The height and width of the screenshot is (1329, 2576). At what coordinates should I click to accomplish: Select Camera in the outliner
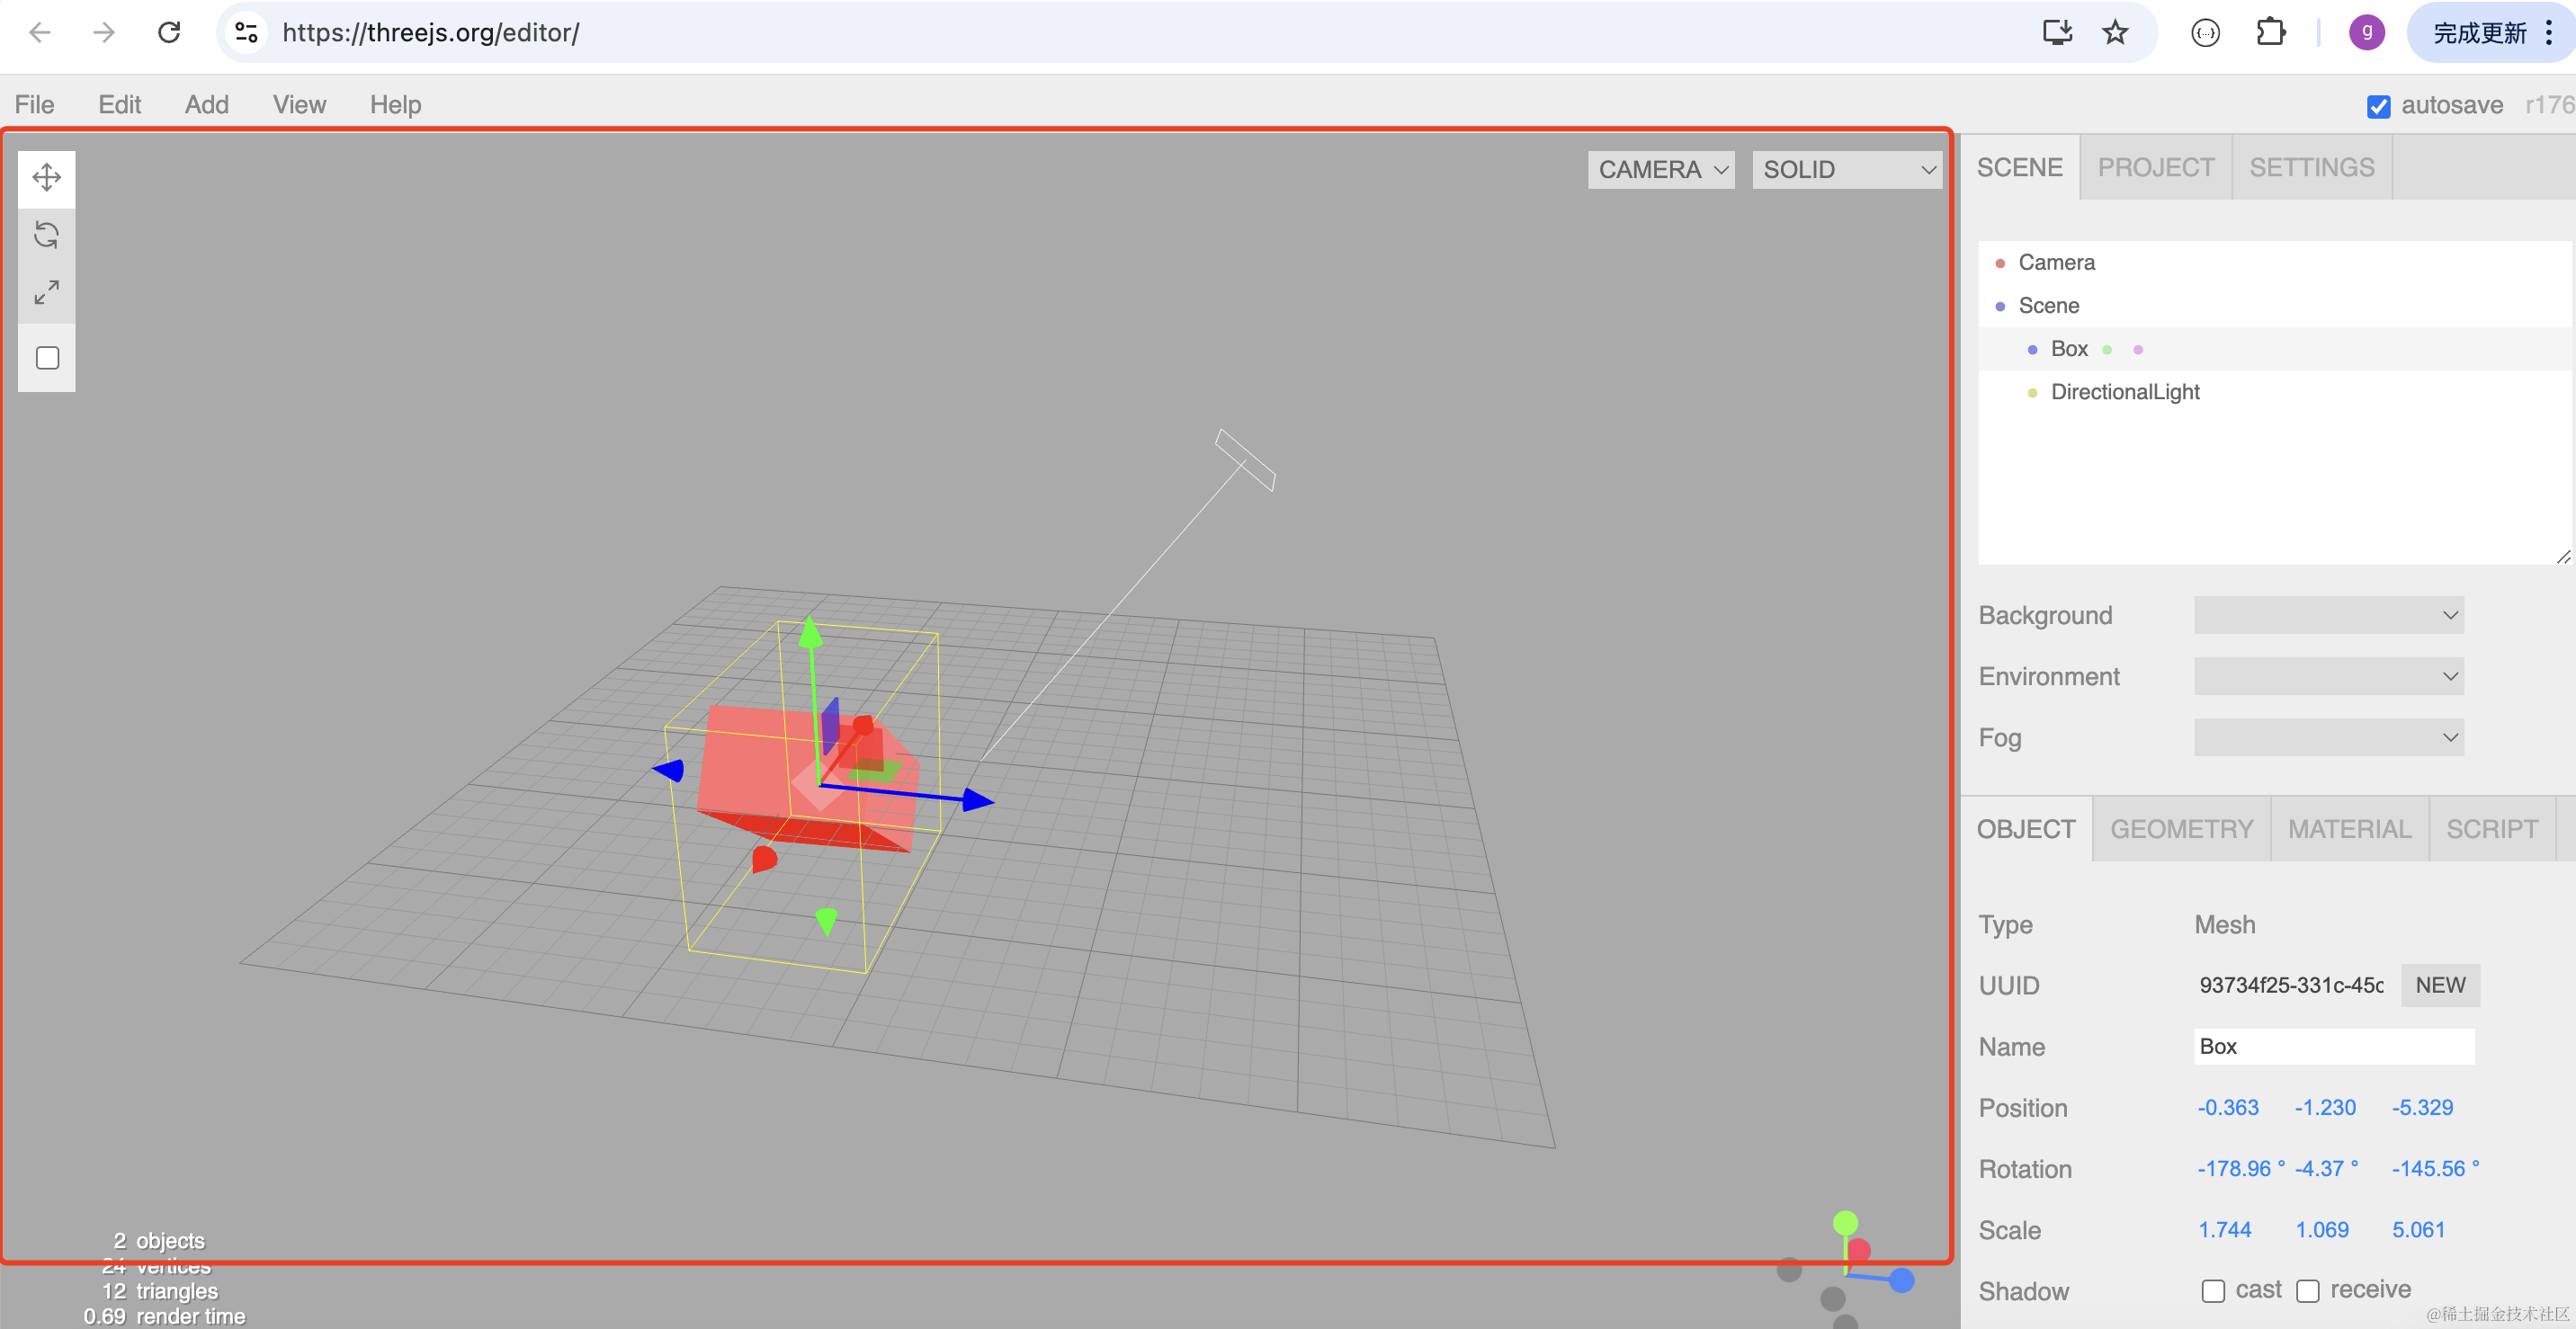point(2275,262)
